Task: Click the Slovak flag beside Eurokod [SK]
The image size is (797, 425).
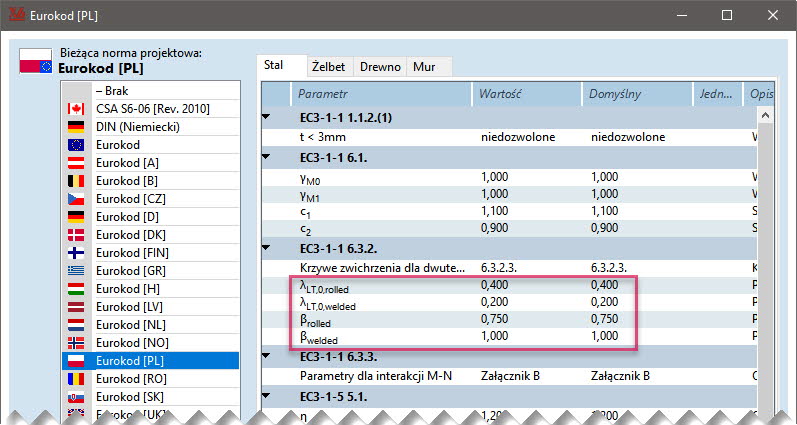Action: pos(76,397)
